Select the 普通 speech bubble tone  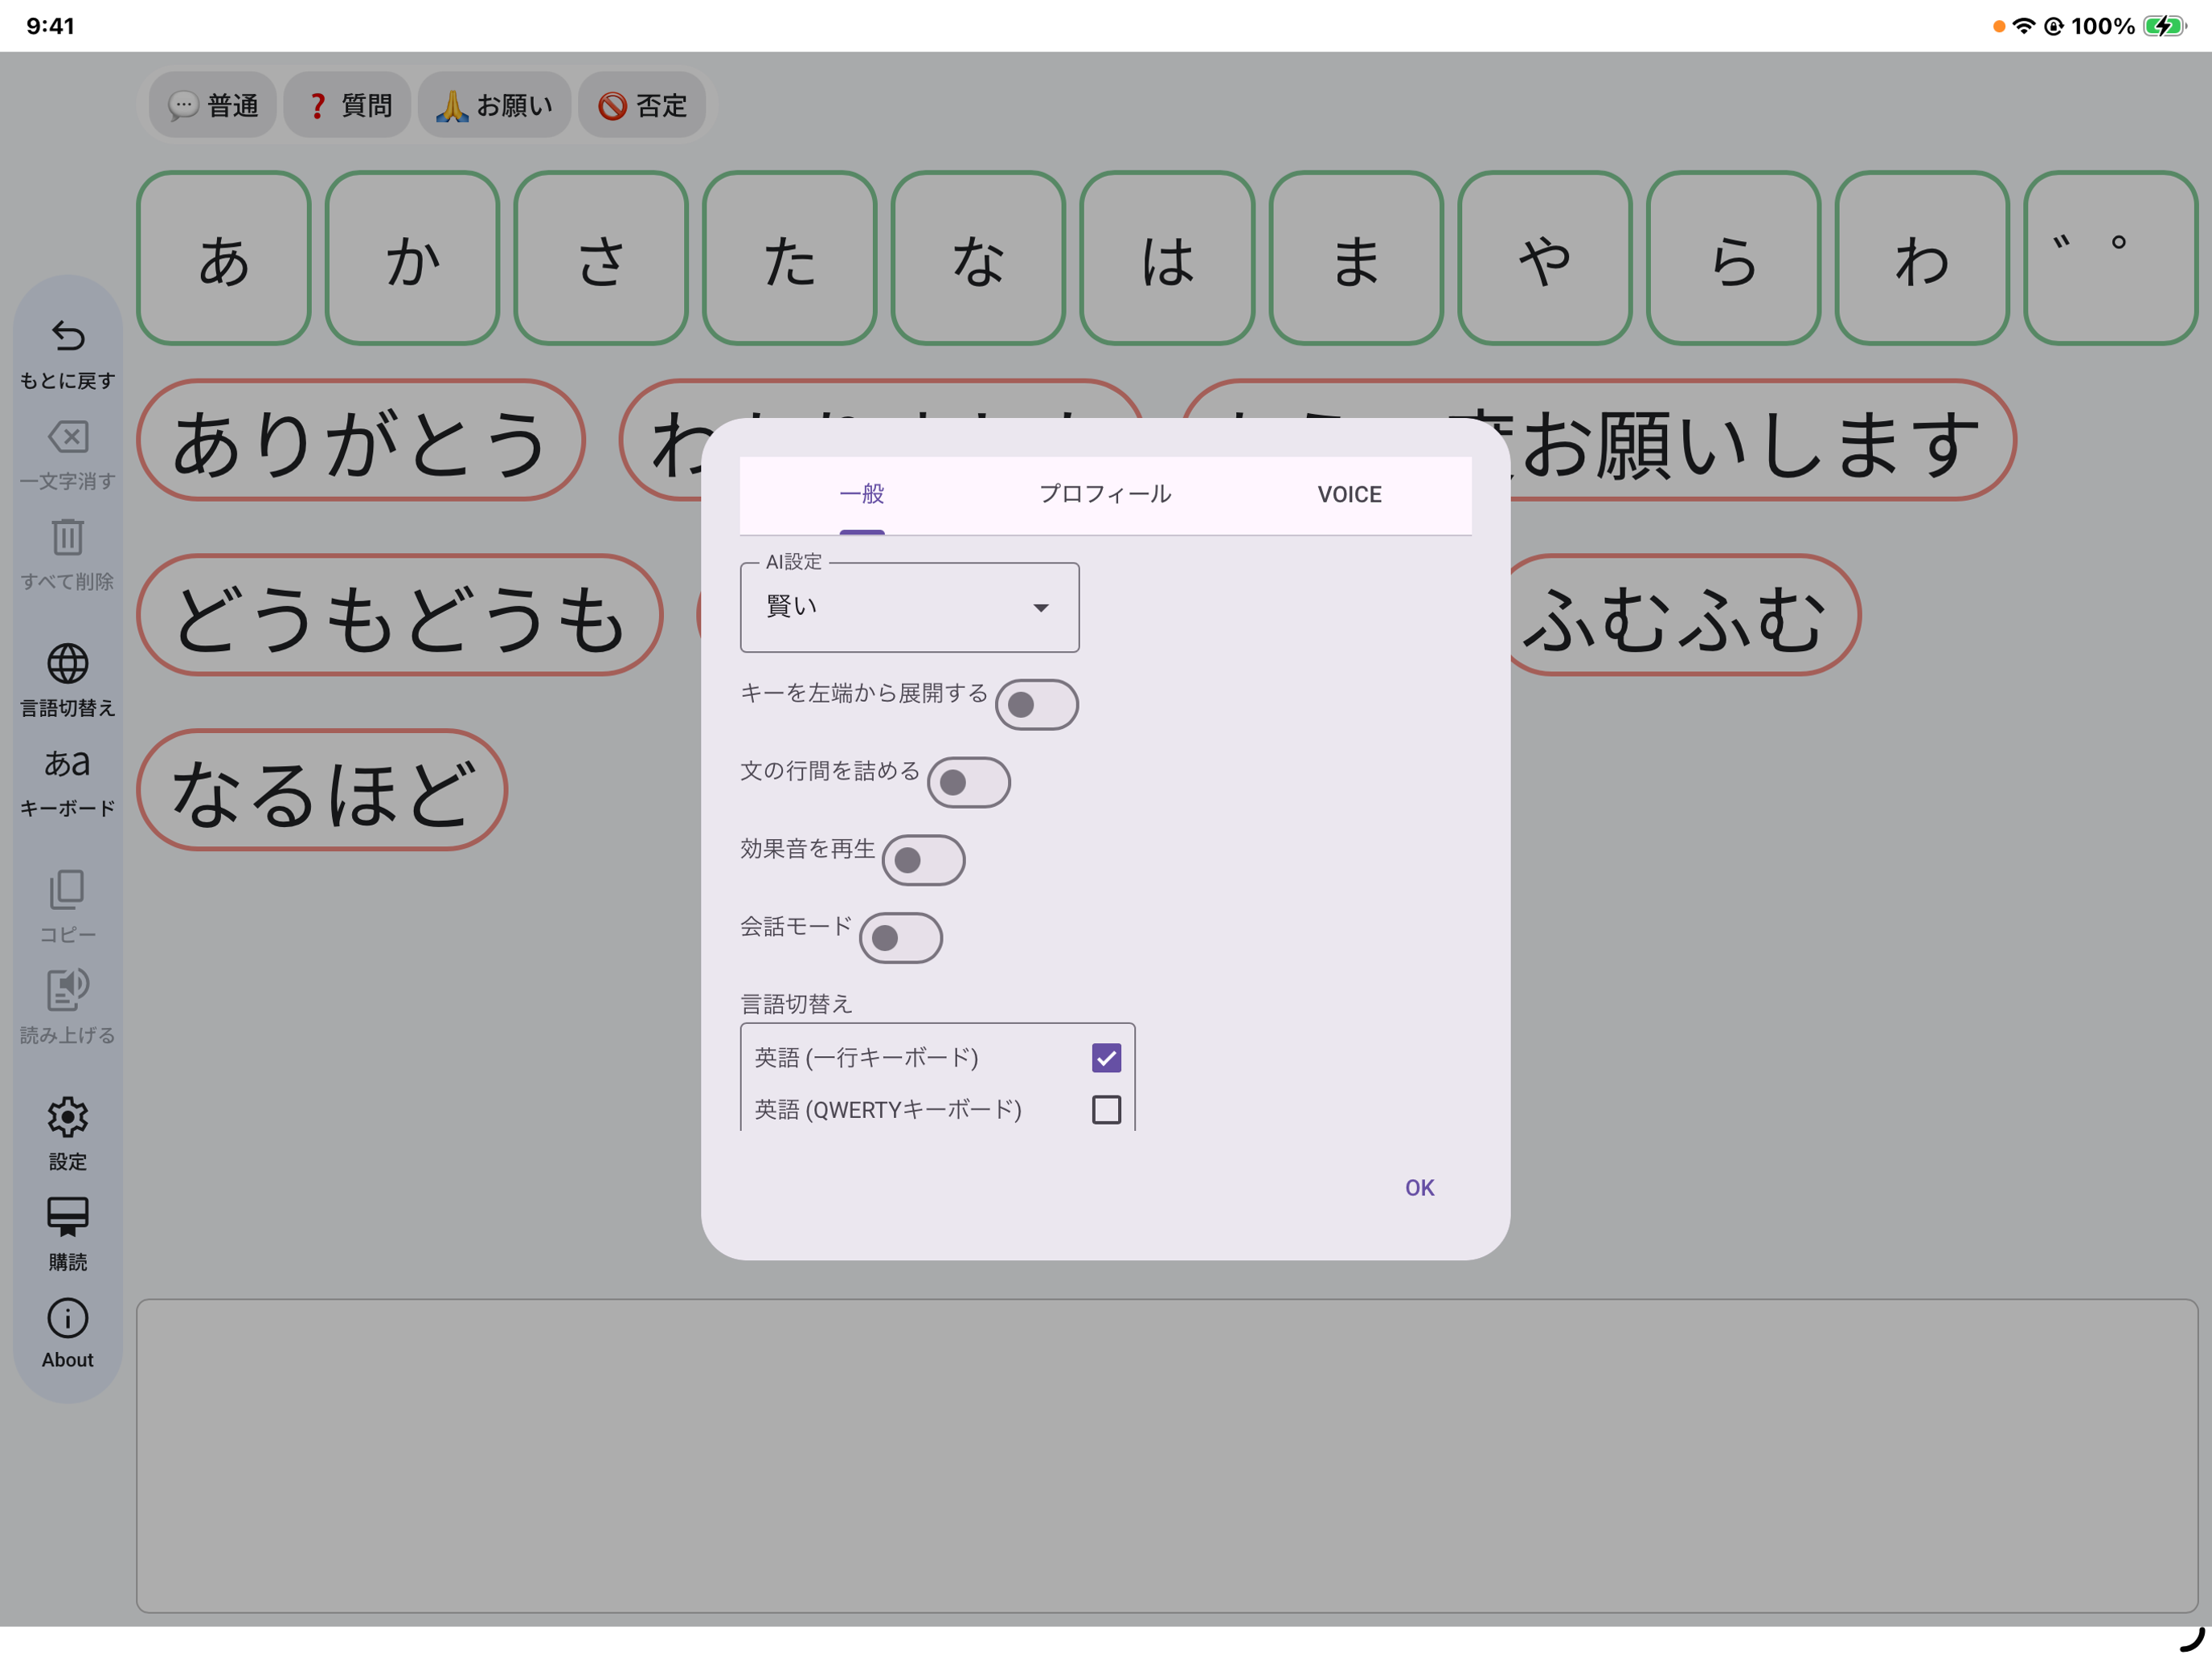coord(213,105)
